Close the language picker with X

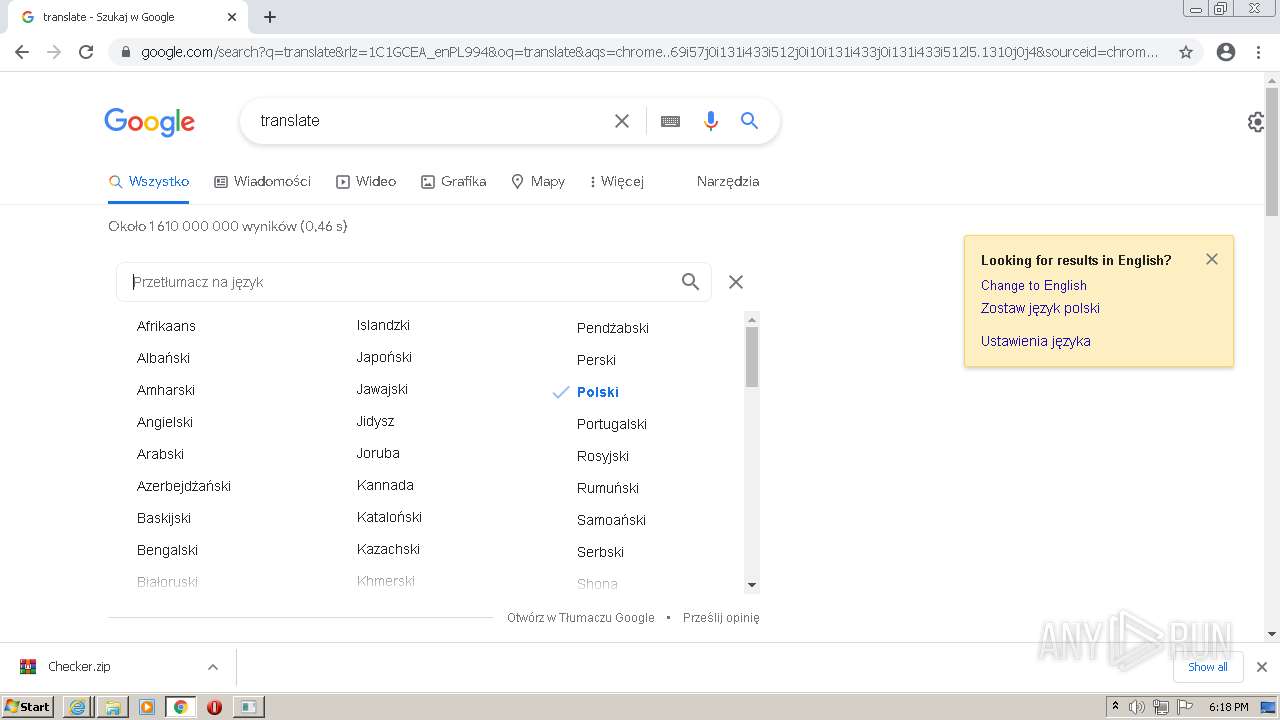pyautogui.click(x=736, y=282)
